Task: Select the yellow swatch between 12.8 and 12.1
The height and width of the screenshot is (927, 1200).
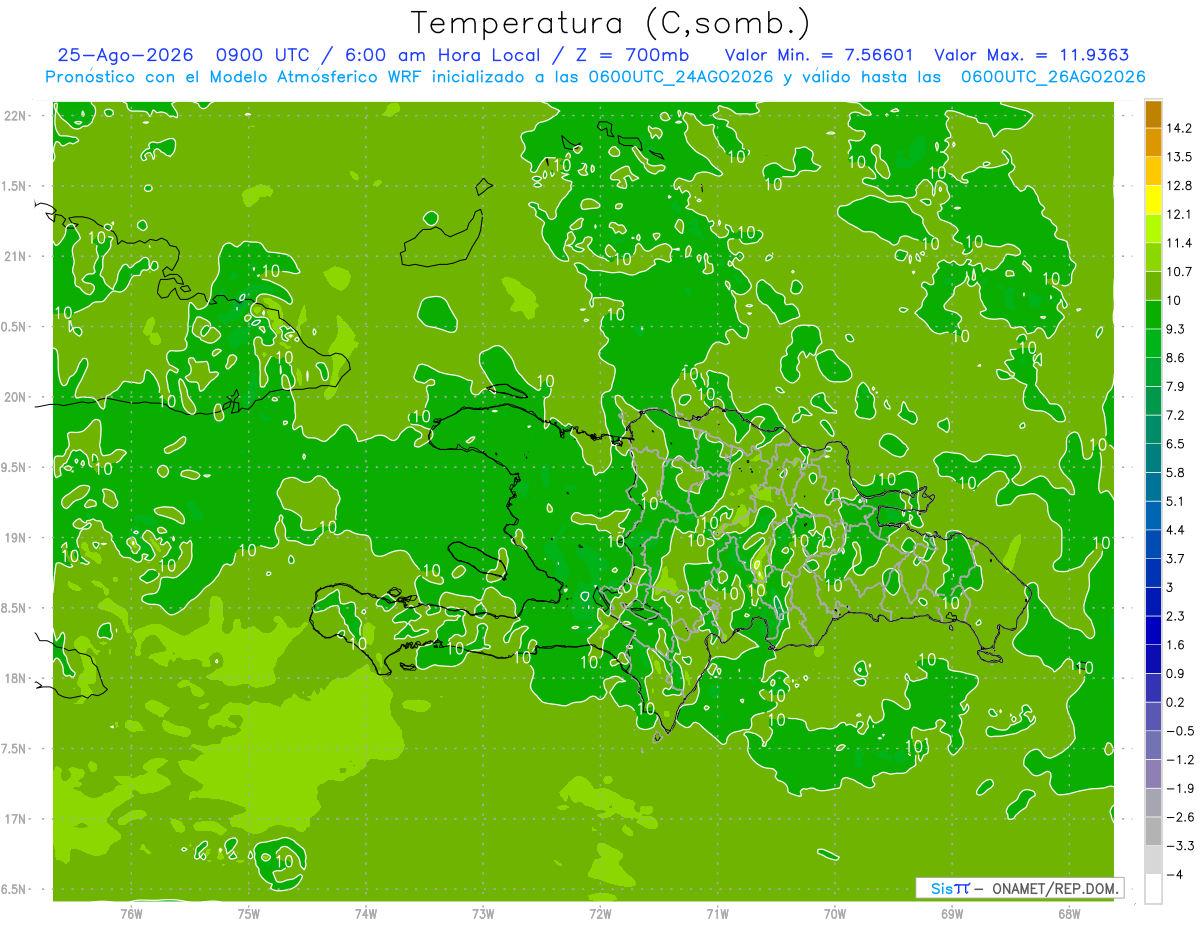Action: click(x=1153, y=199)
